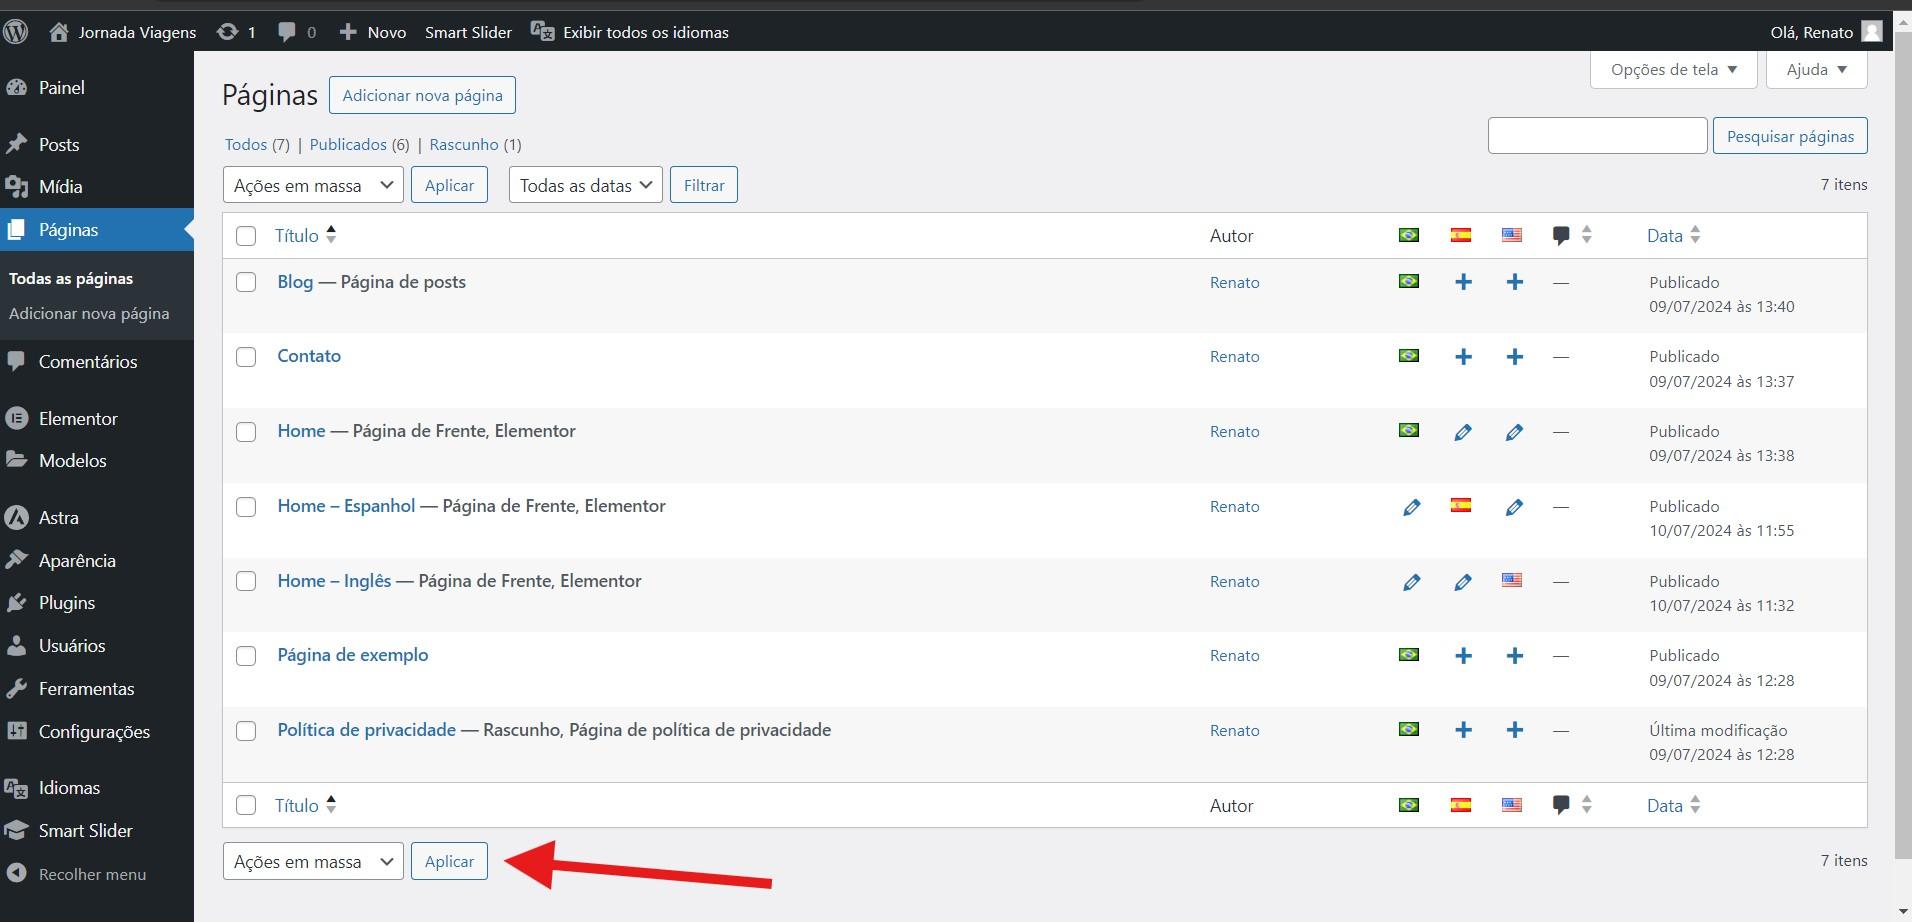The height and width of the screenshot is (922, 1912).
Task: Add Spanish translation for Política de privacidade
Action: [1463, 730]
